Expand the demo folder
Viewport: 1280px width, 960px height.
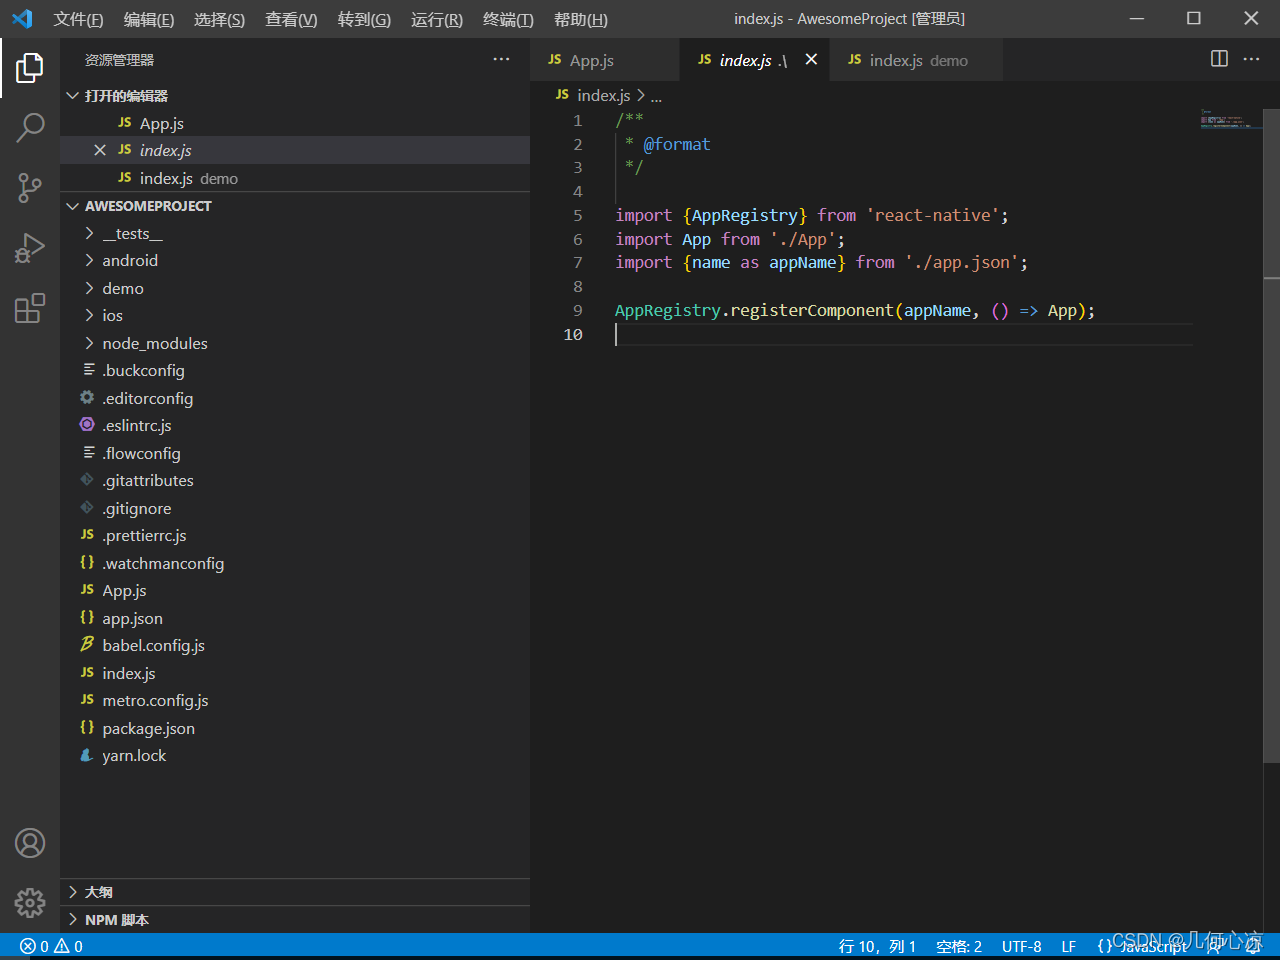(295, 288)
